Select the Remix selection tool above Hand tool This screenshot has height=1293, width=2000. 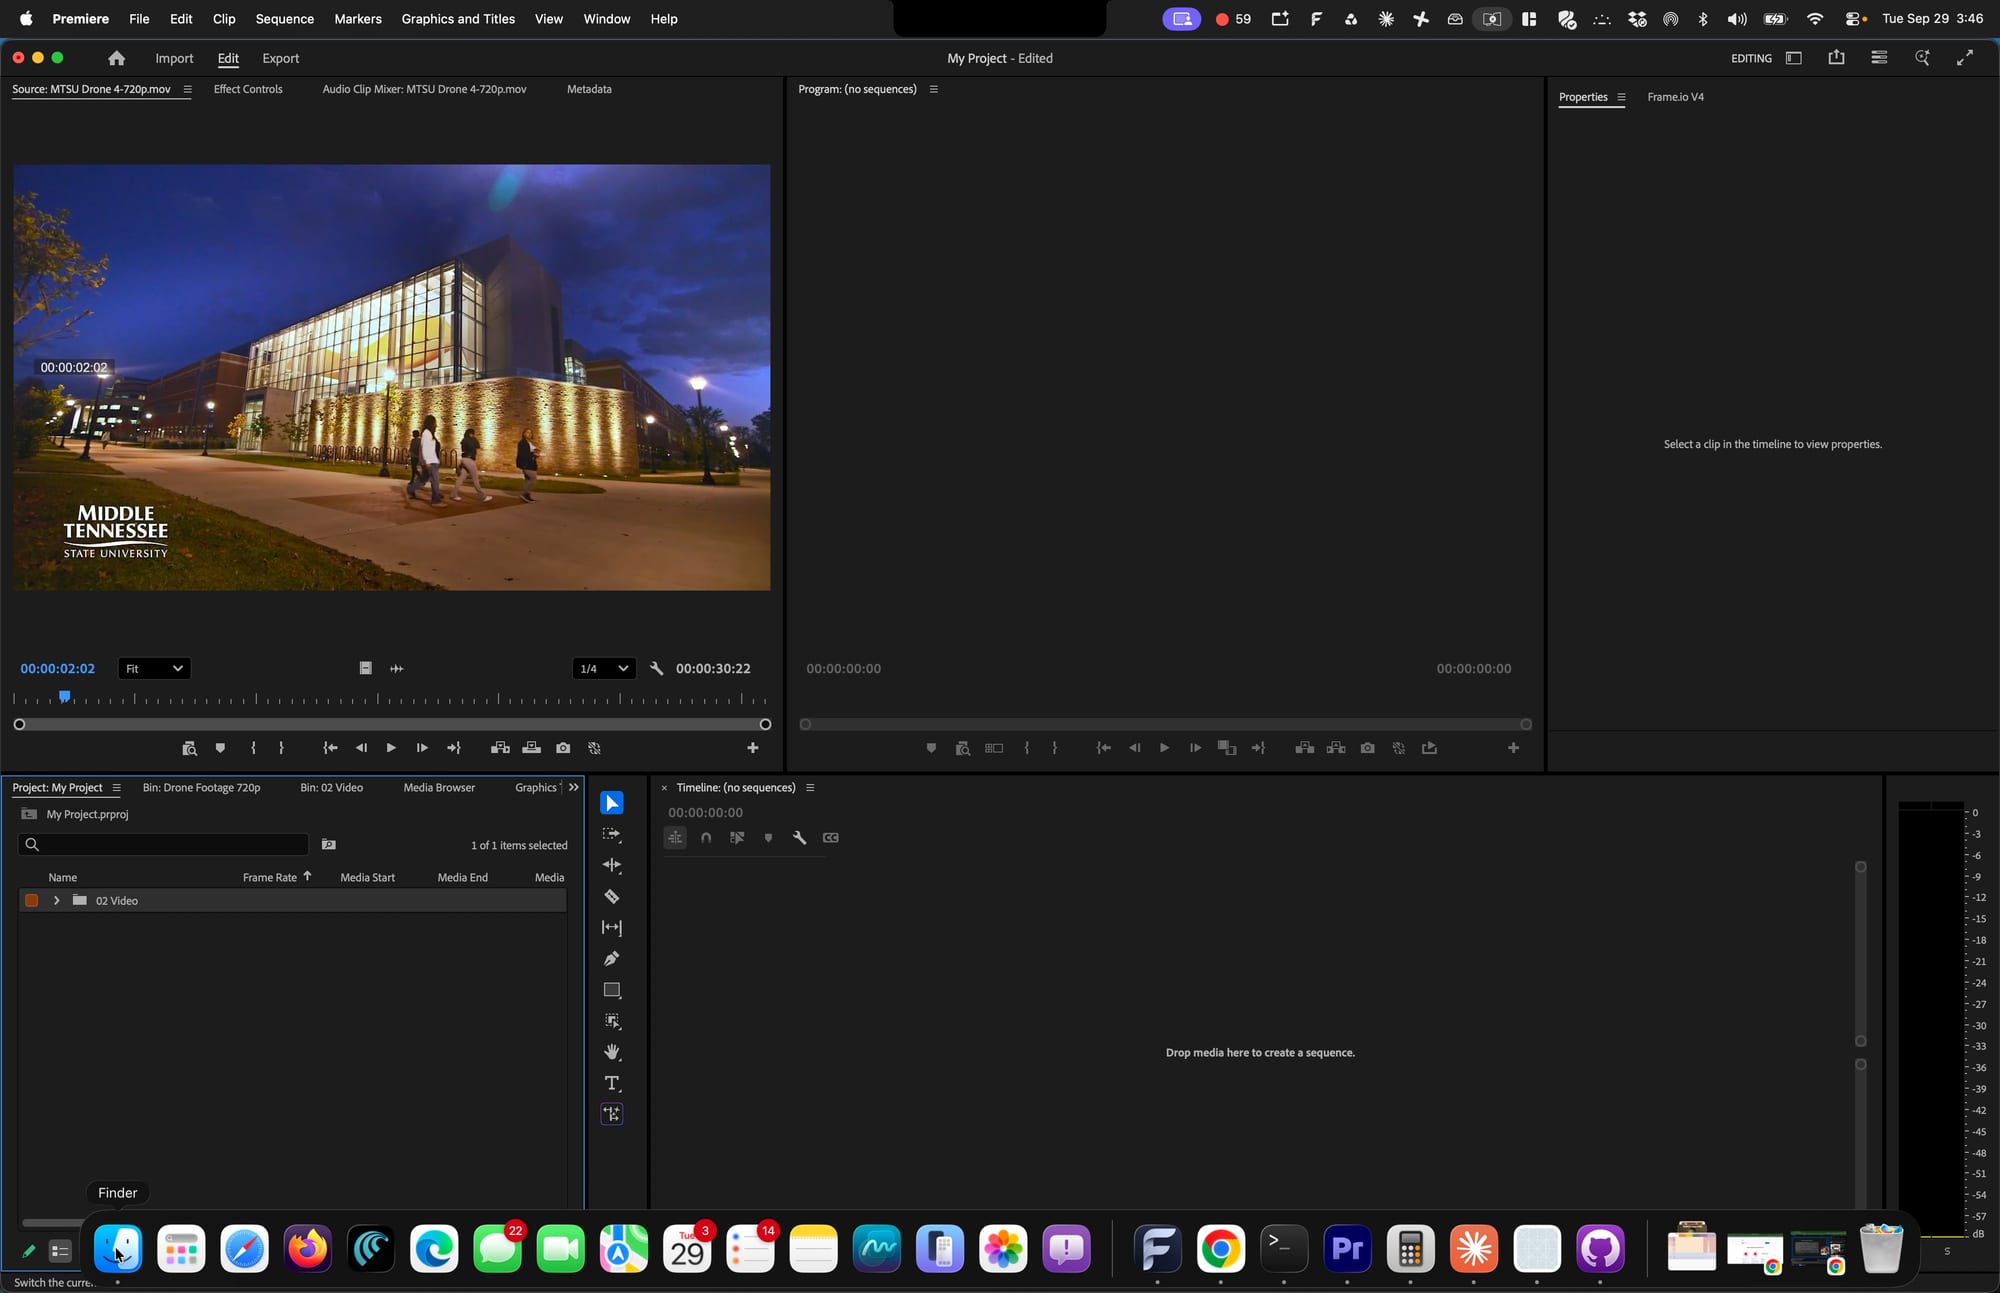click(x=611, y=1021)
